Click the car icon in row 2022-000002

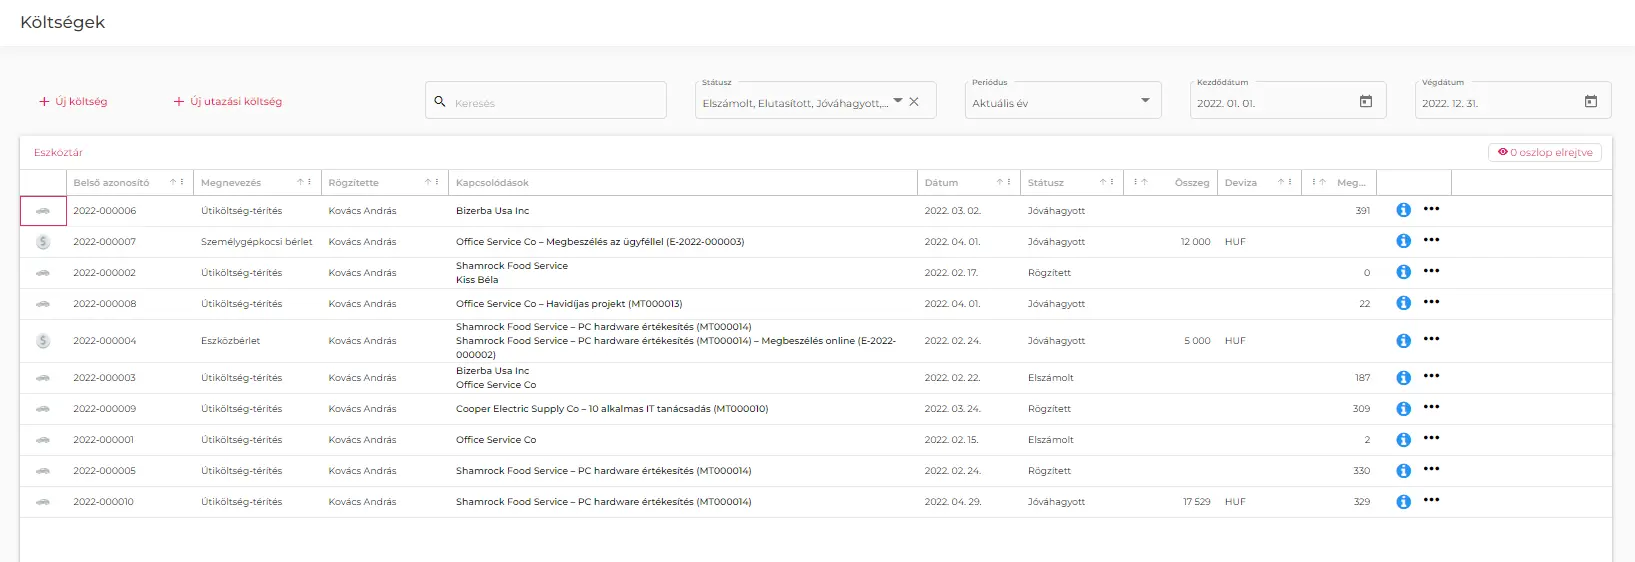tap(43, 273)
